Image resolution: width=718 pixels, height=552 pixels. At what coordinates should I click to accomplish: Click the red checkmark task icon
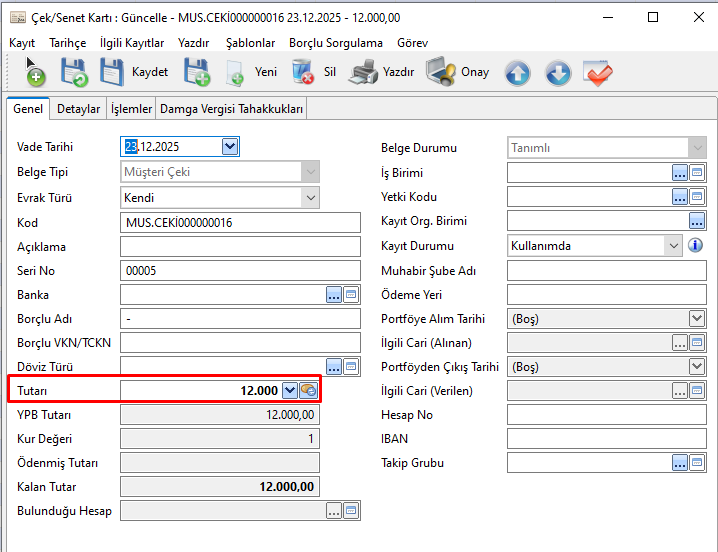597,73
